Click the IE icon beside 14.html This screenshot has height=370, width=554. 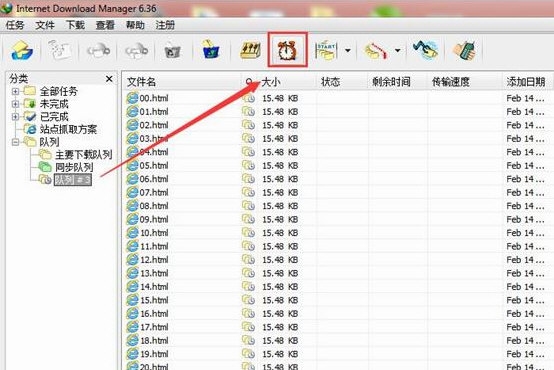pyautogui.click(x=132, y=287)
